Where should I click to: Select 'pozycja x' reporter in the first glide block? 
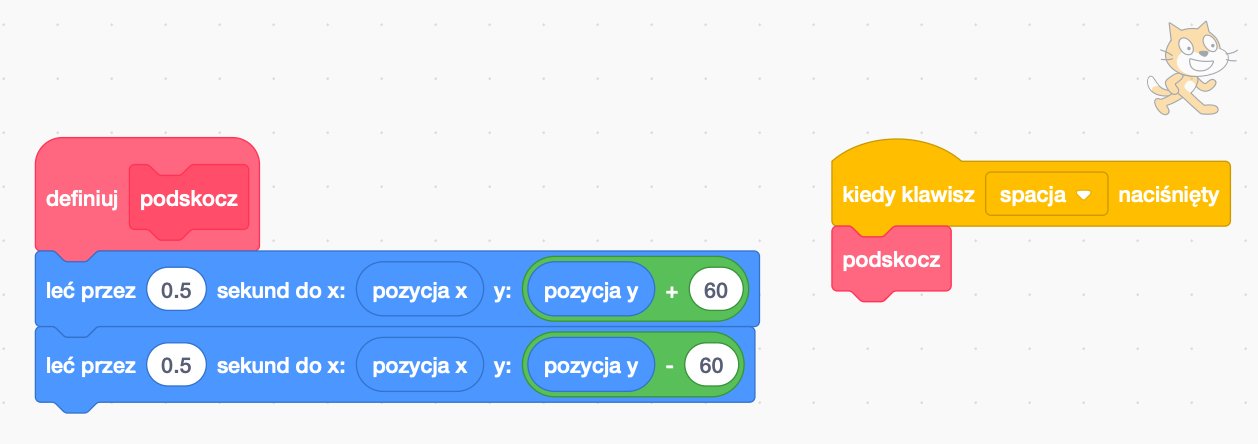[419, 290]
